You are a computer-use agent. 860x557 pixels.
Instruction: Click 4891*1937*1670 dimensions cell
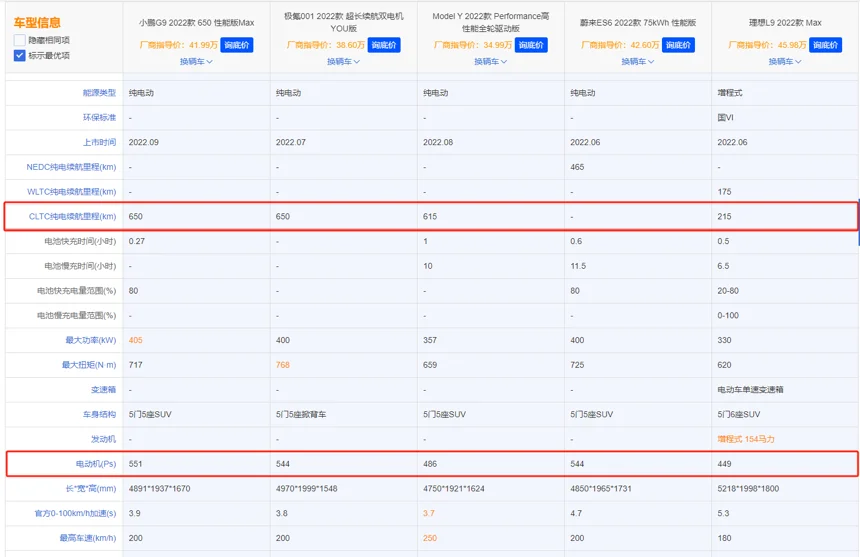pos(160,488)
